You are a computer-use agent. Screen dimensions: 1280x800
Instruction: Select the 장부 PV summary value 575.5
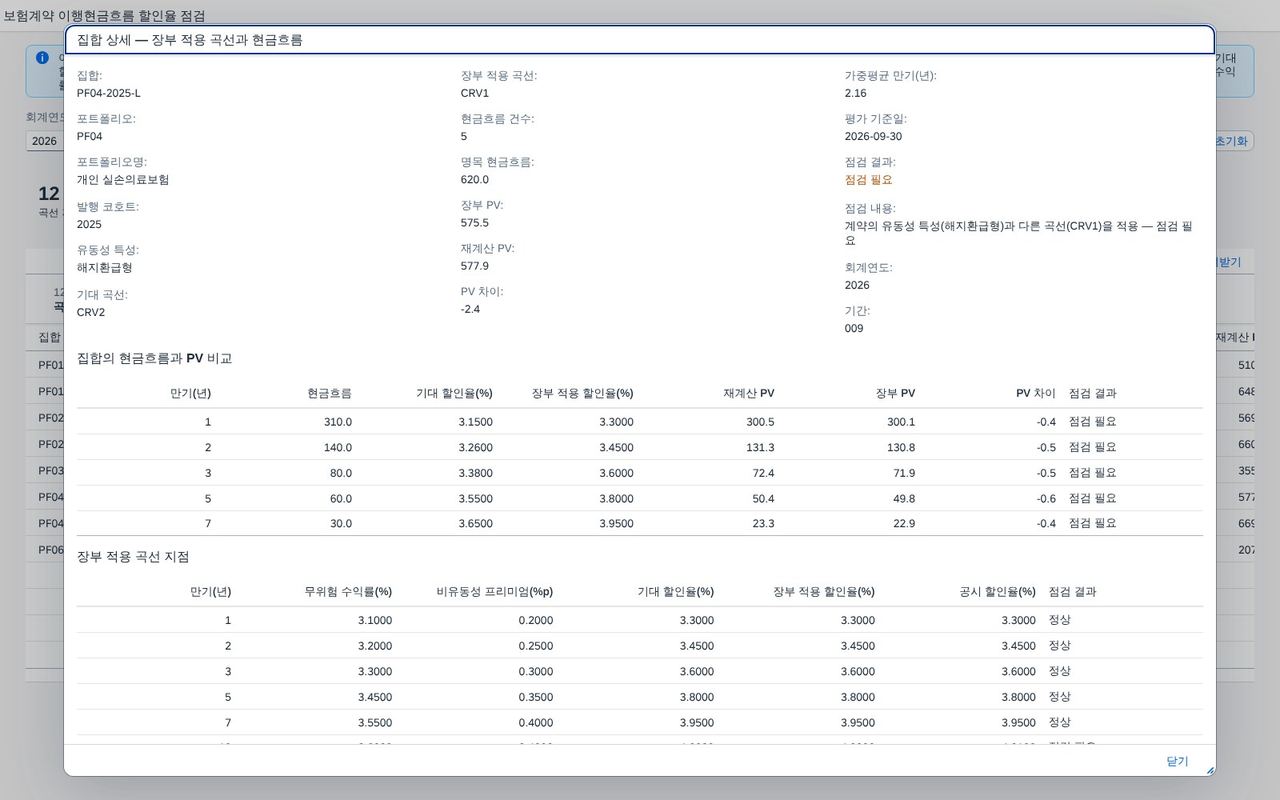(x=475, y=223)
